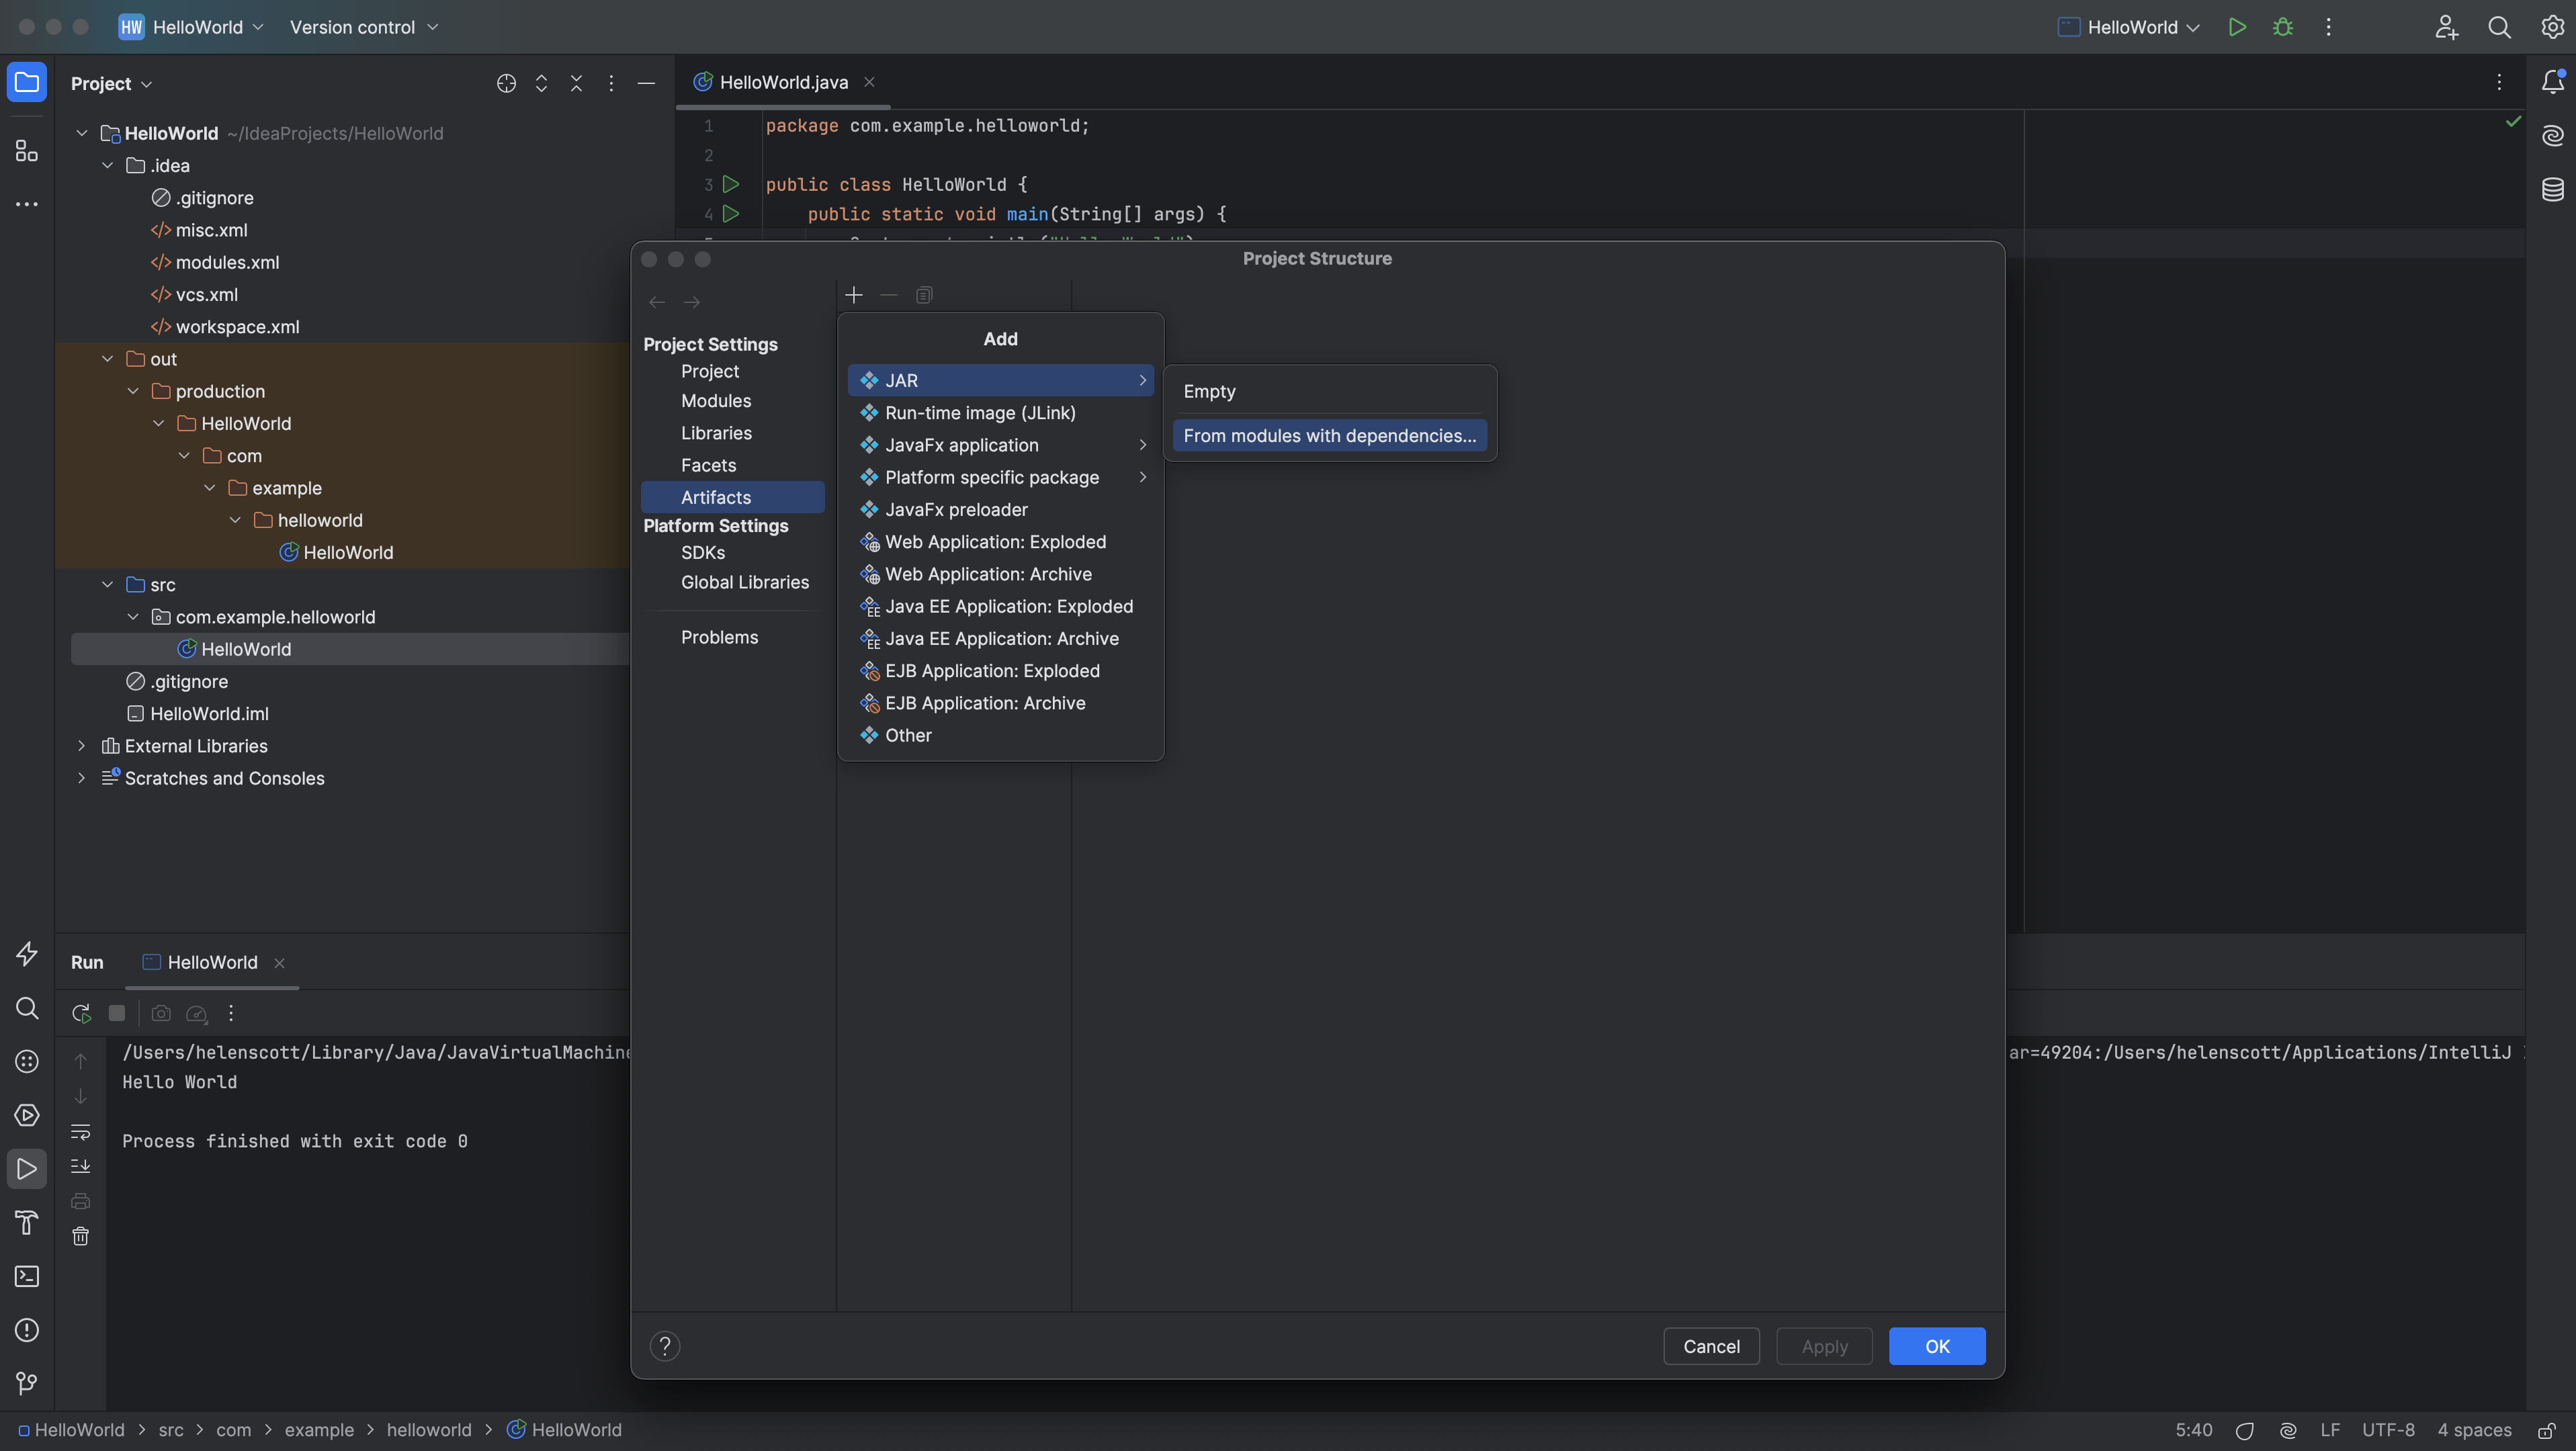Screen dimensions: 2576x1451
Task: Switch to the HelloWorld.java editor tab
Action: coord(782,82)
